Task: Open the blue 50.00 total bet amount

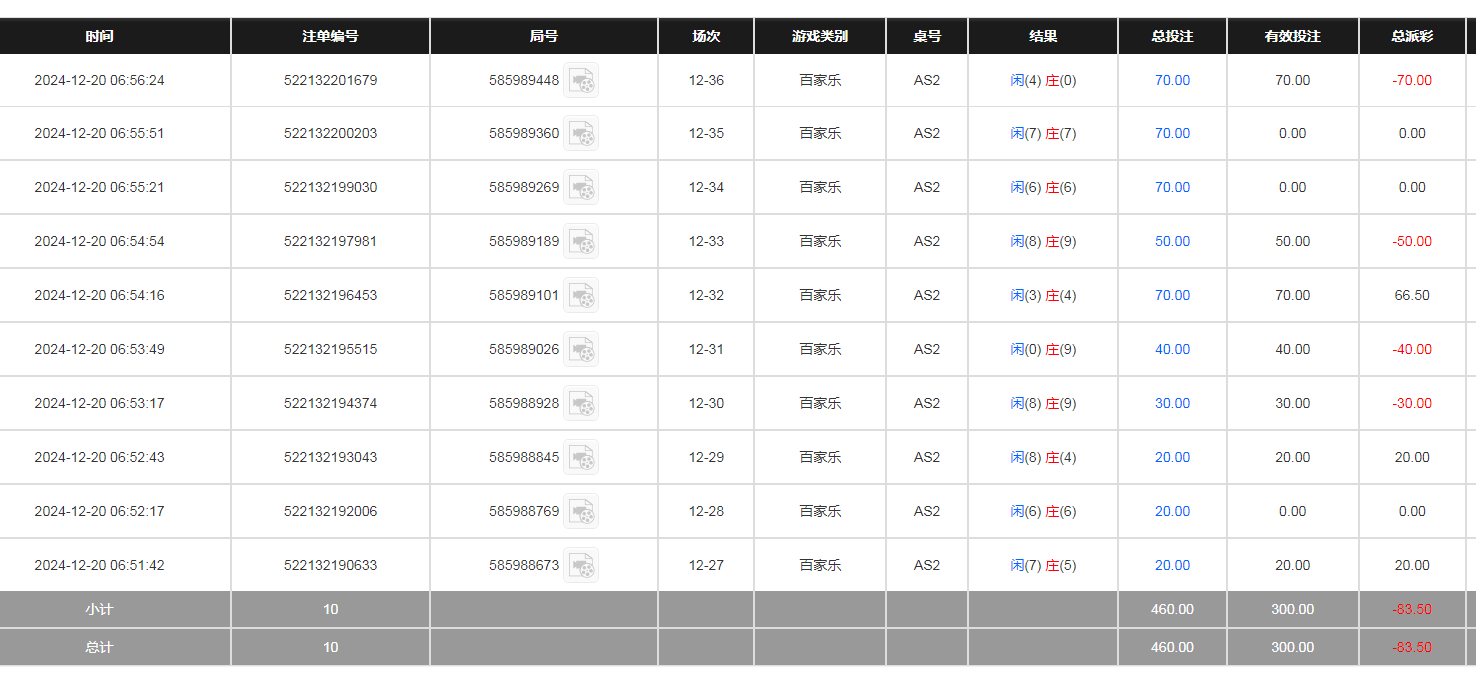Action: (x=1172, y=241)
